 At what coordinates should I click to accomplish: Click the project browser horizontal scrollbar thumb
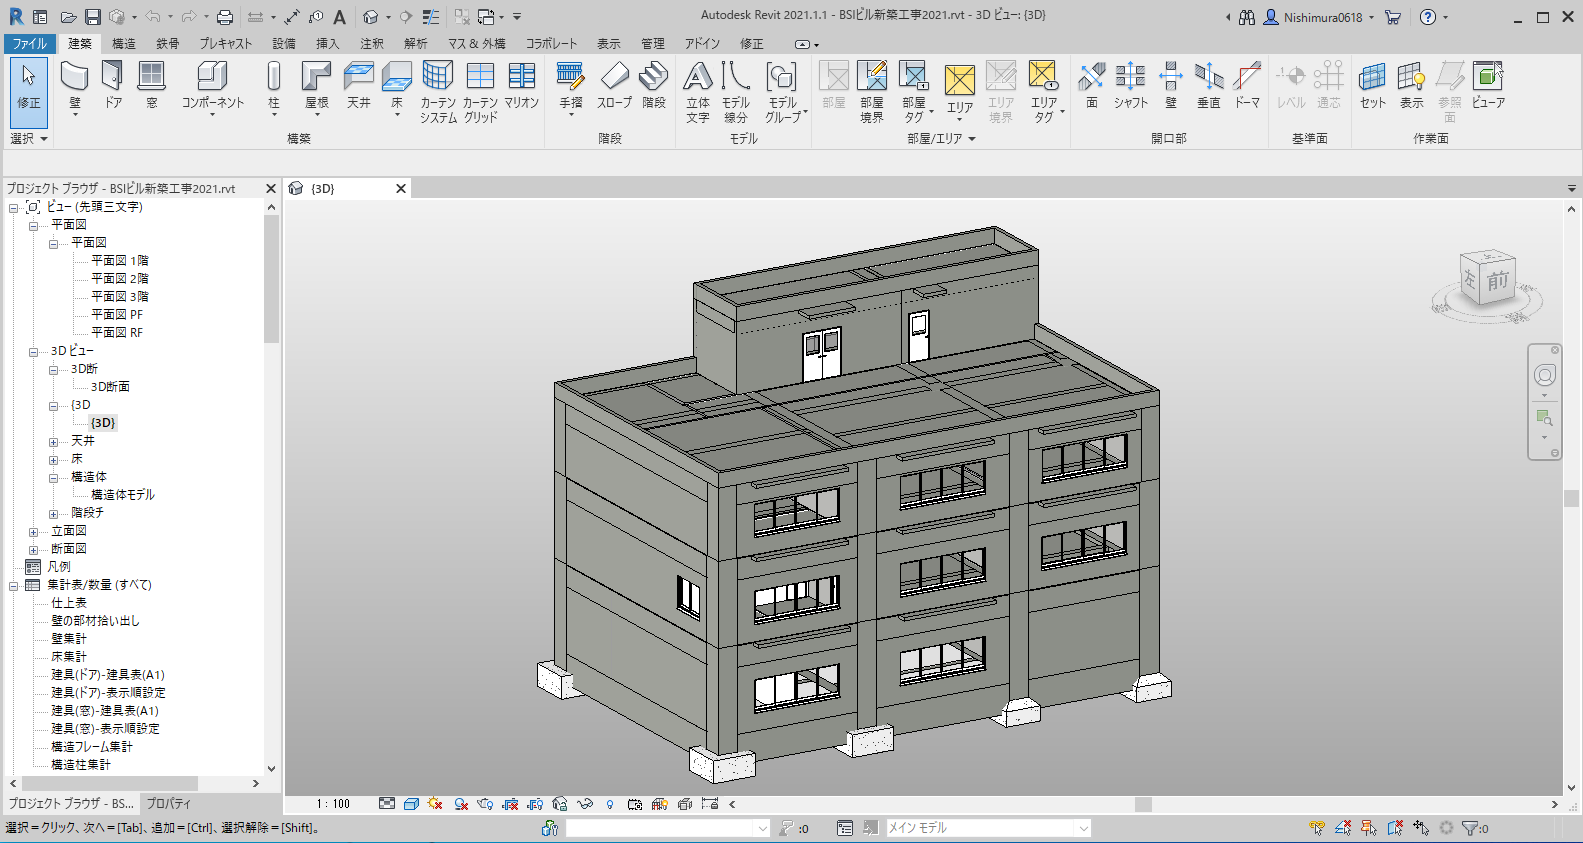[x=110, y=784]
